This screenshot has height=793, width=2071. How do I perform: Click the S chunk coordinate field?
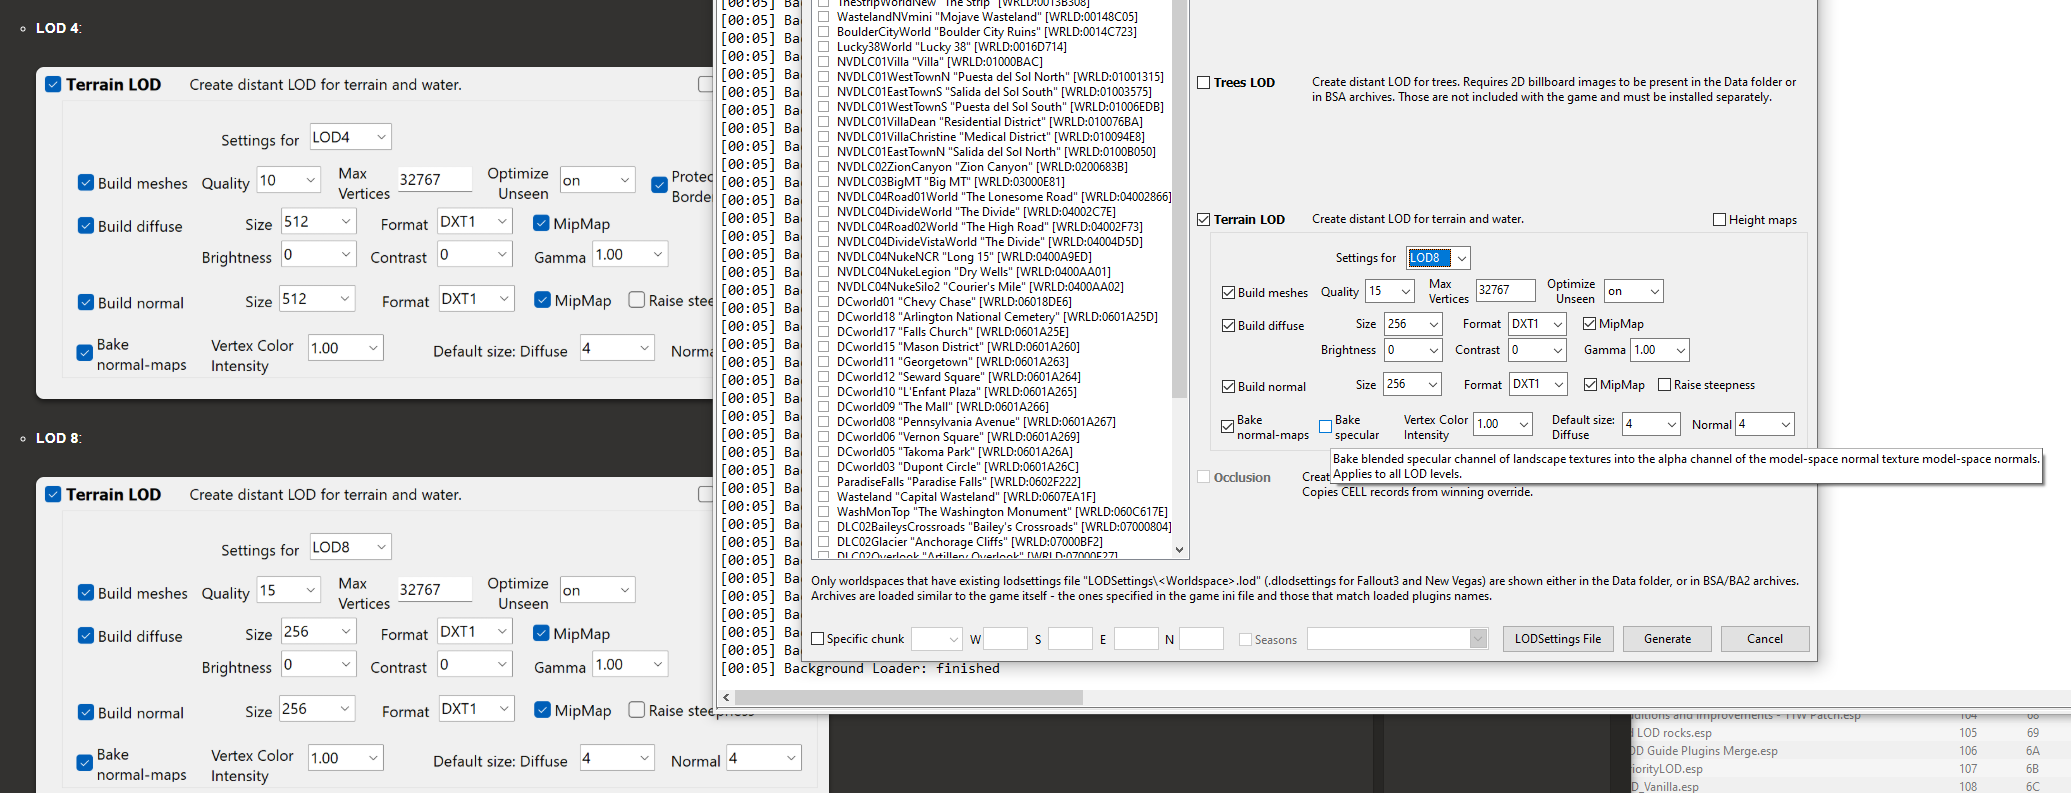tap(1070, 639)
